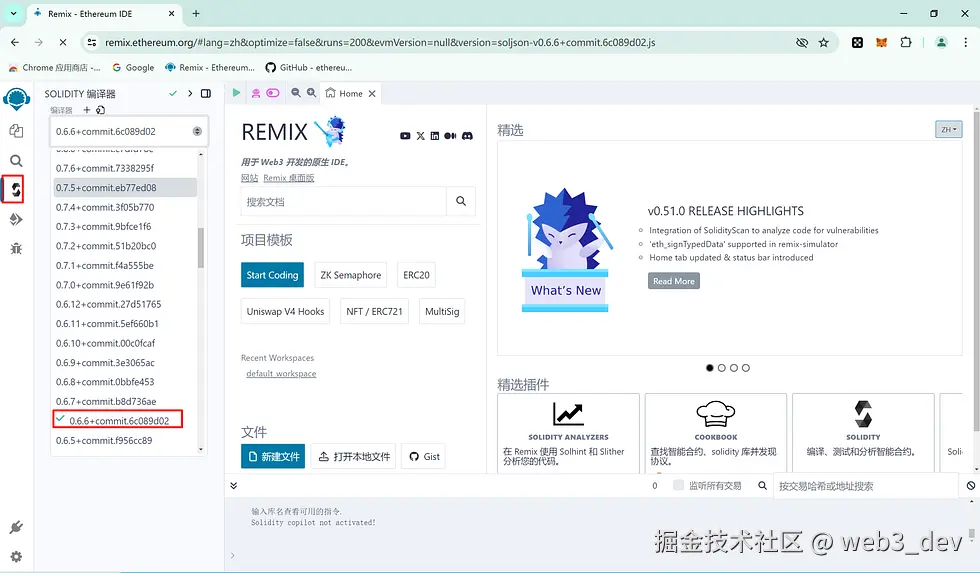Open Remix YouTube channel icon
Viewport: 980px width, 573px height.
click(x=405, y=136)
